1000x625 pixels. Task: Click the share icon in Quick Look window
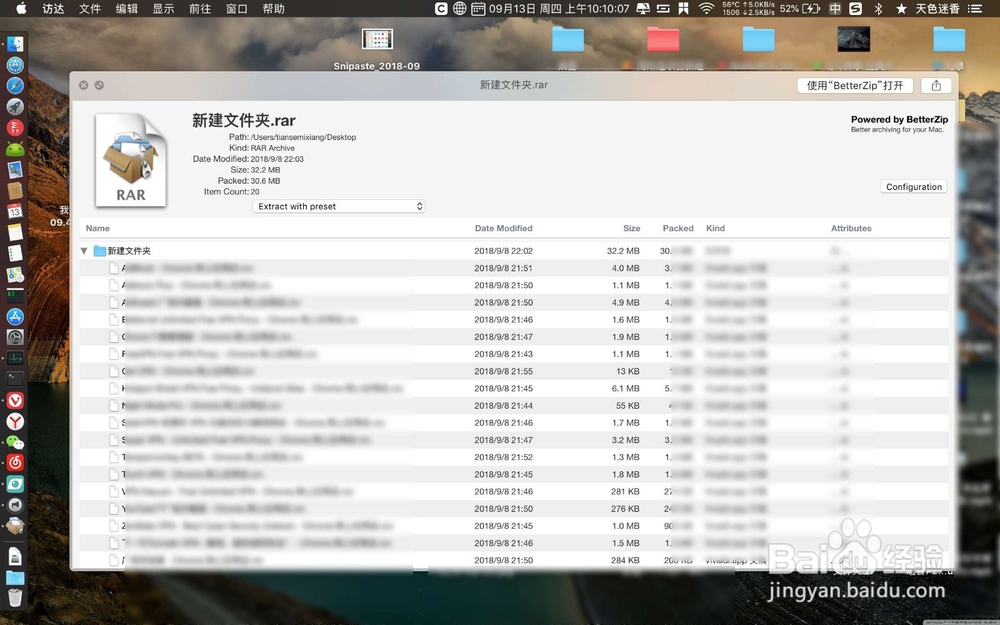coord(936,85)
